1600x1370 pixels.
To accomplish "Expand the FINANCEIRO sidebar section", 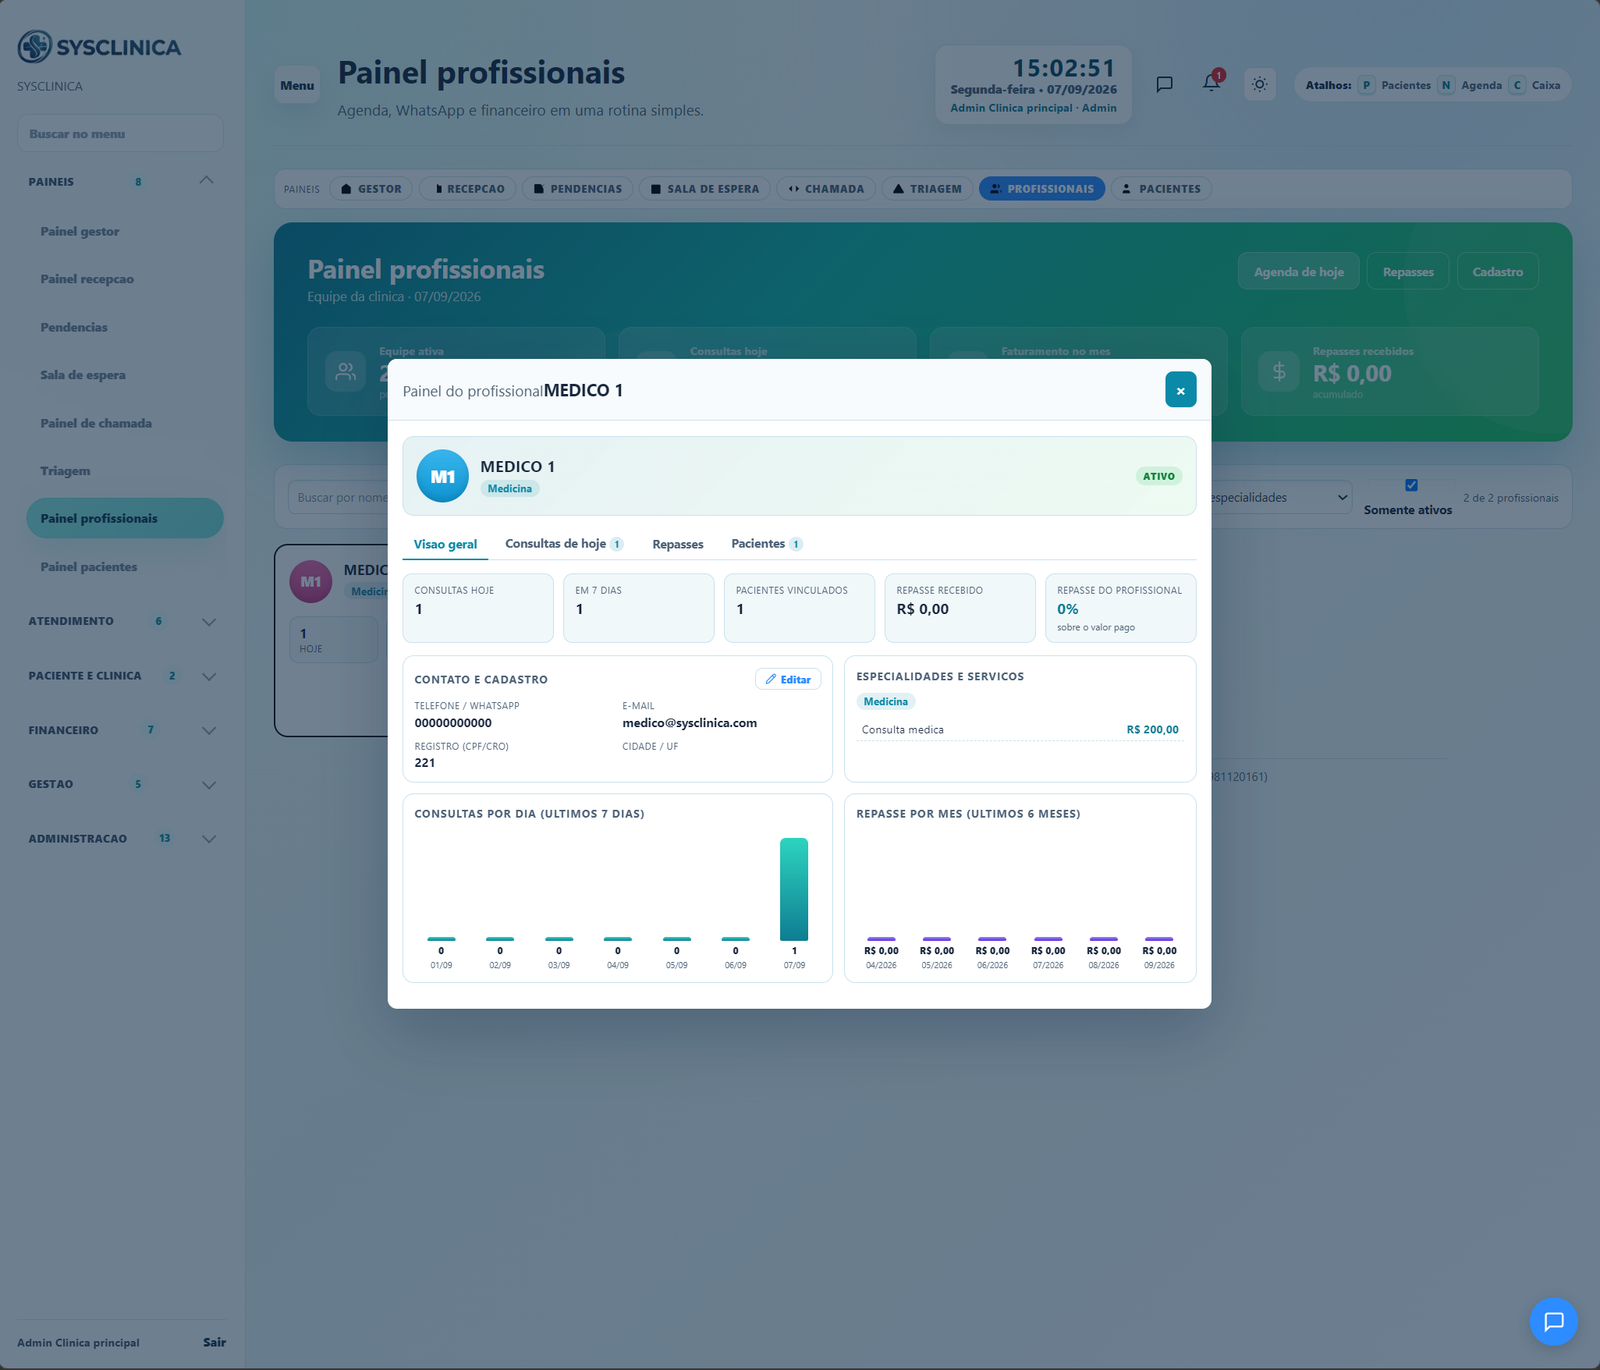I will pyautogui.click(x=209, y=731).
